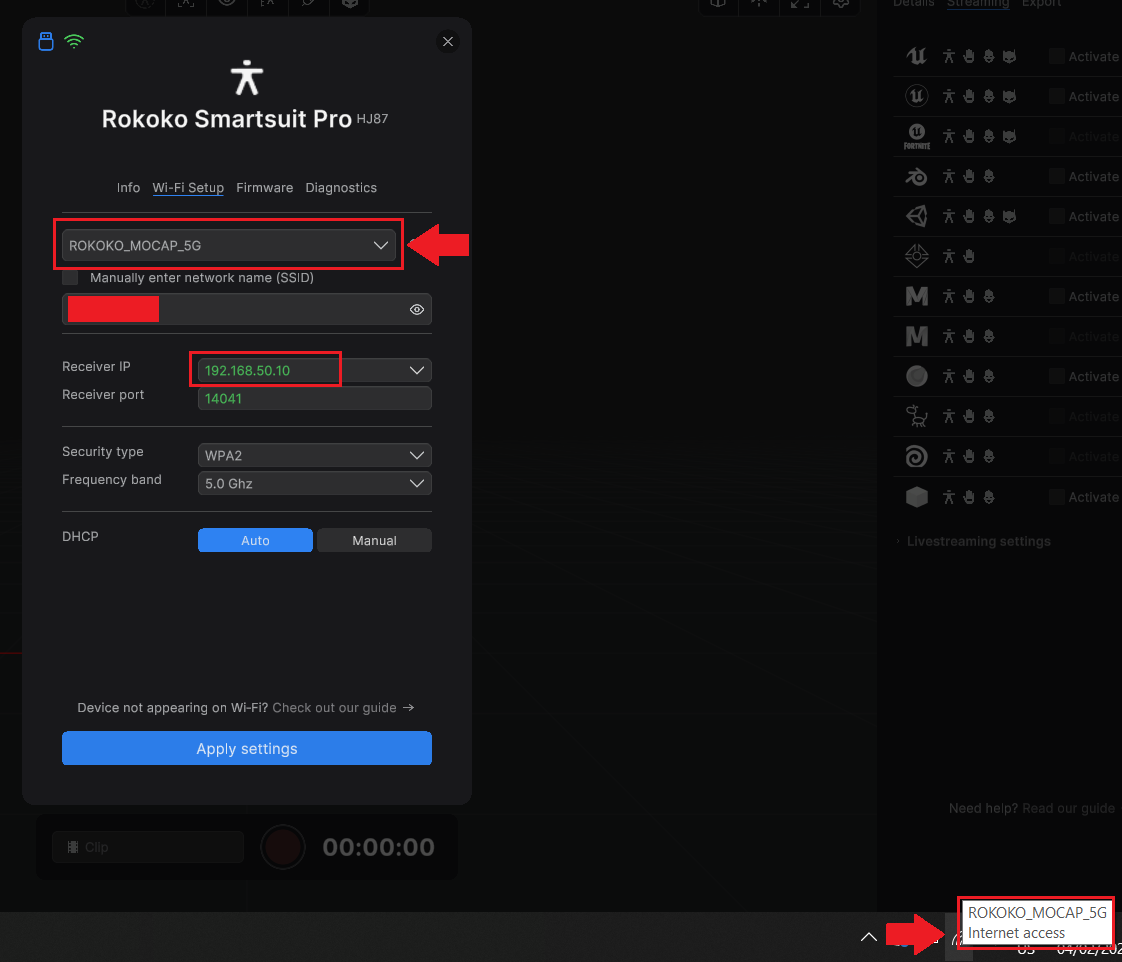Viewport: 1122px width, 962px height.
Task: Click the USB connection icon in dialog
Action: coord(46,41)
